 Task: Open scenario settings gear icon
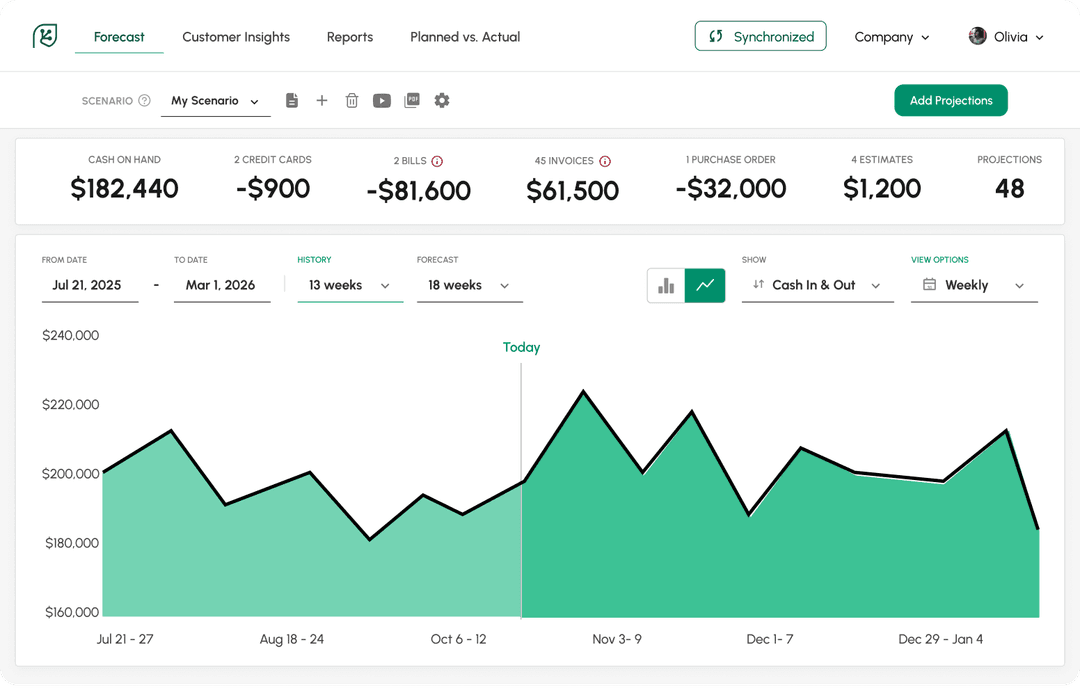[442, 101]
